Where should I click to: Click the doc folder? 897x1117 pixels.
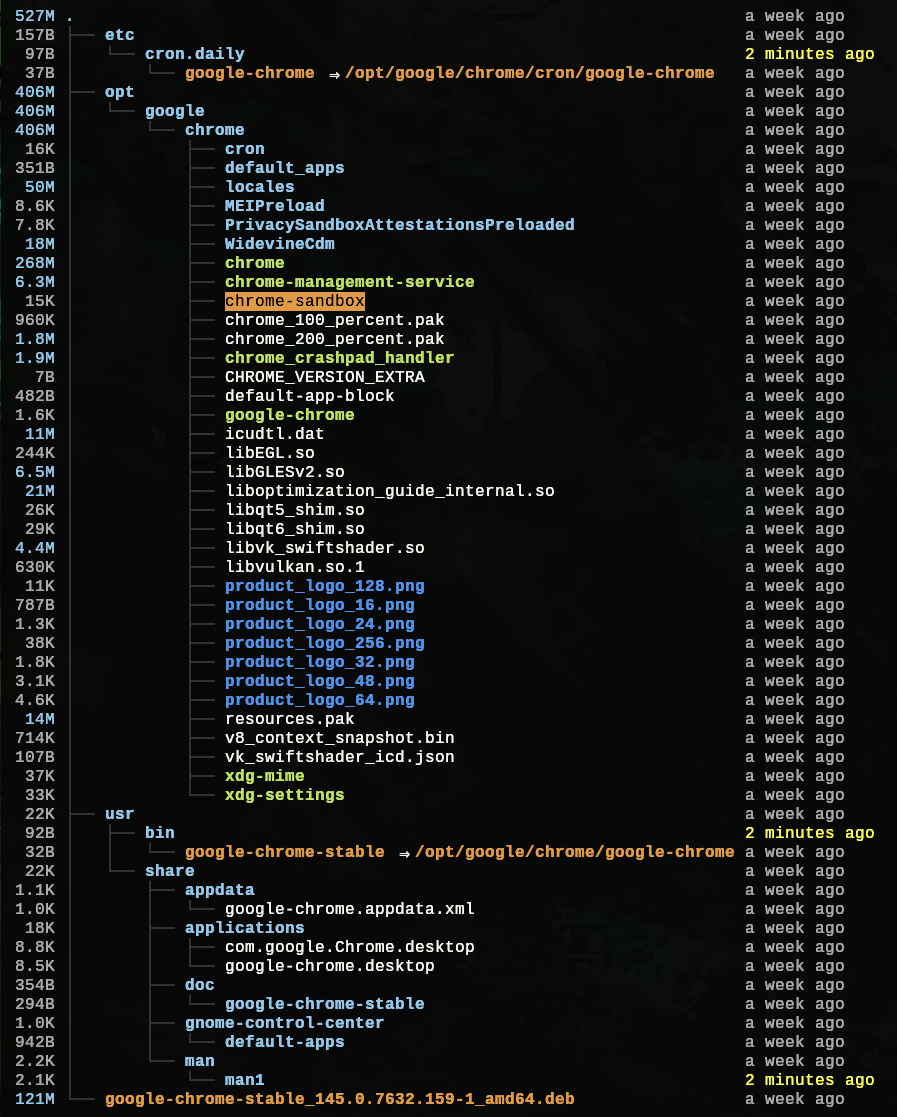pos(199,984)
